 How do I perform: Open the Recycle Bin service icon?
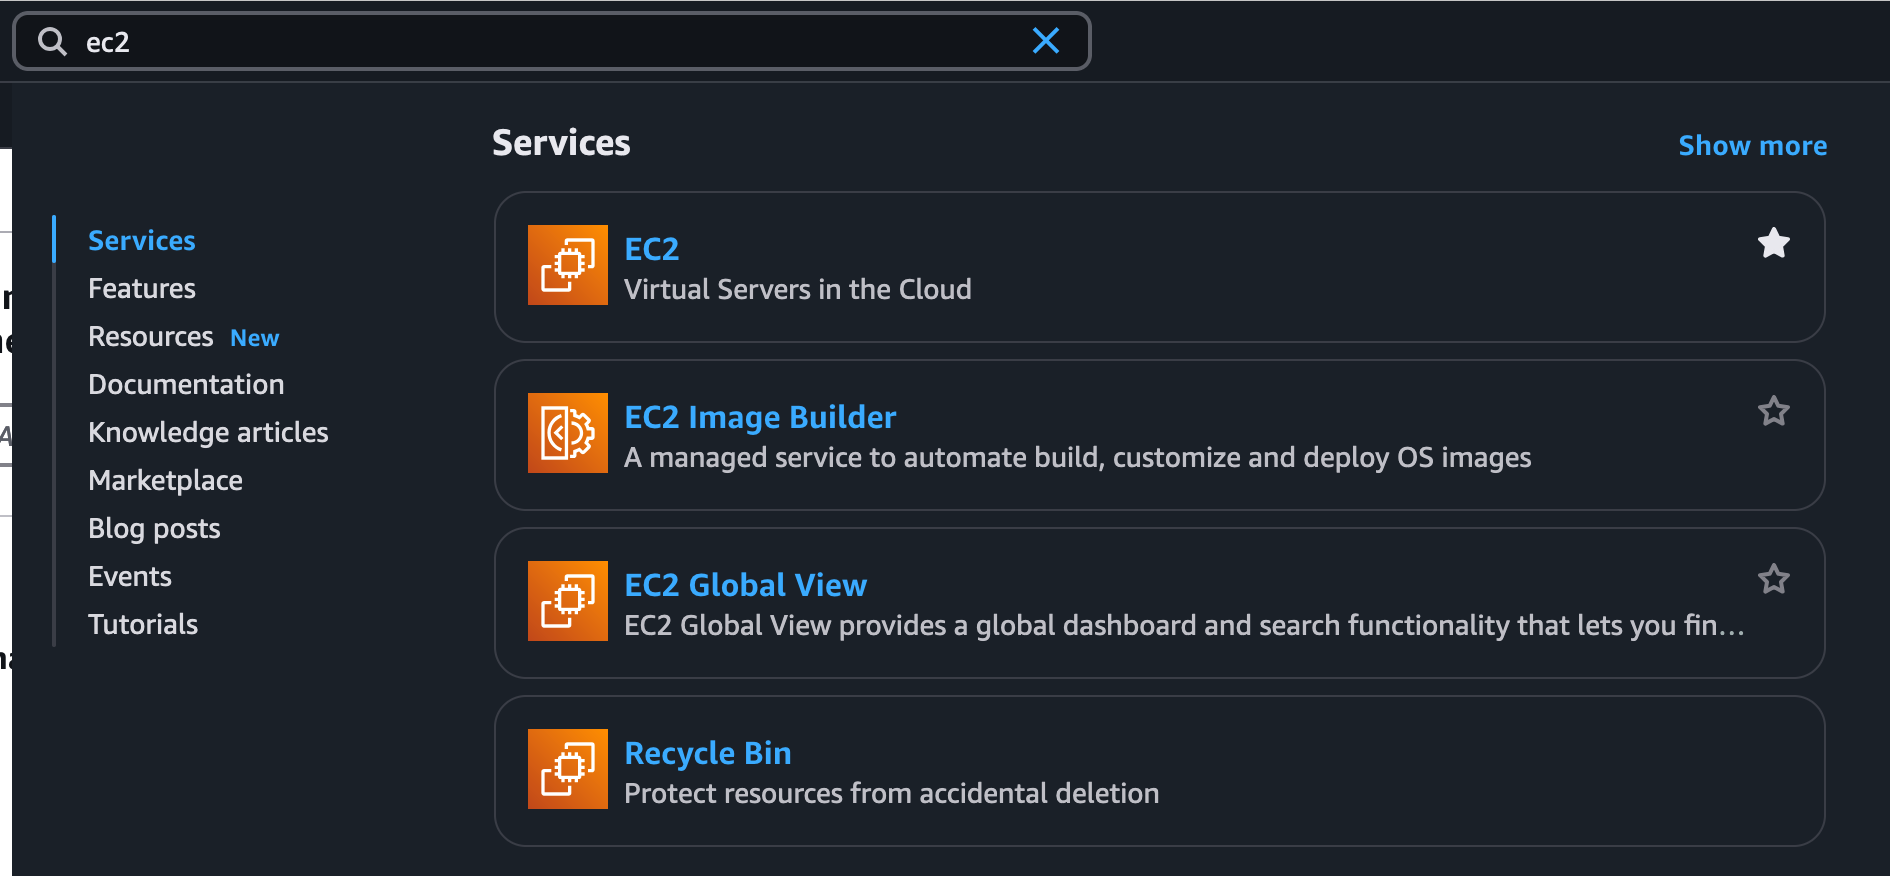568,769
